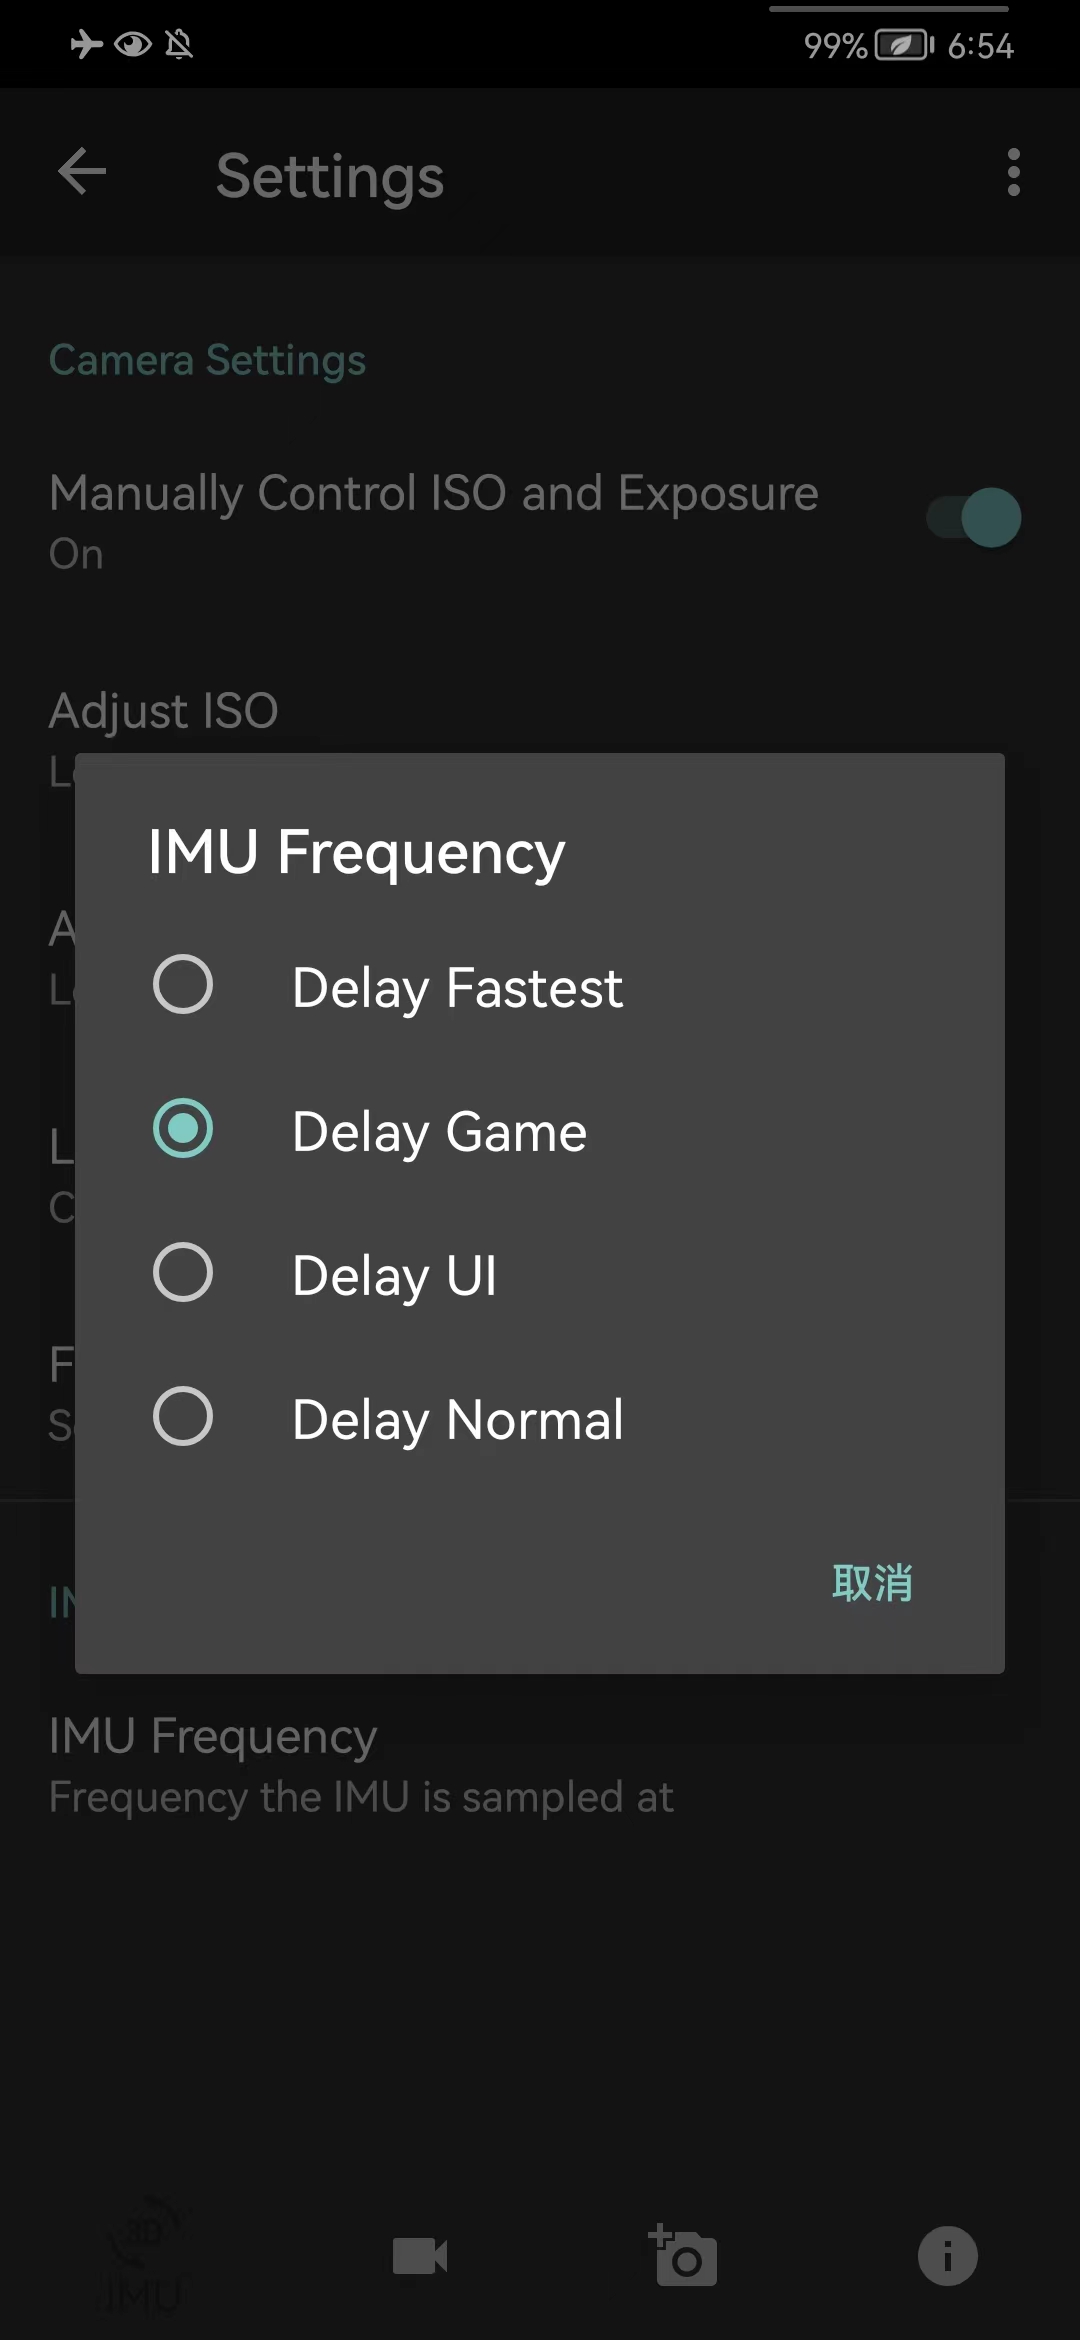Open the info icon at bottom right

945,2255
